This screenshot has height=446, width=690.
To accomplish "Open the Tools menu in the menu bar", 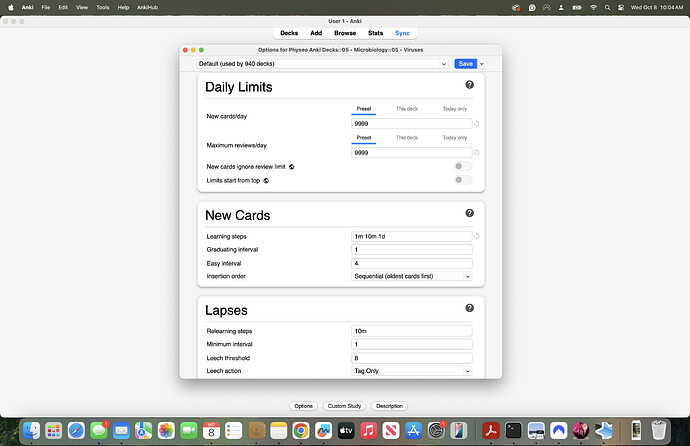I will 103,7.
